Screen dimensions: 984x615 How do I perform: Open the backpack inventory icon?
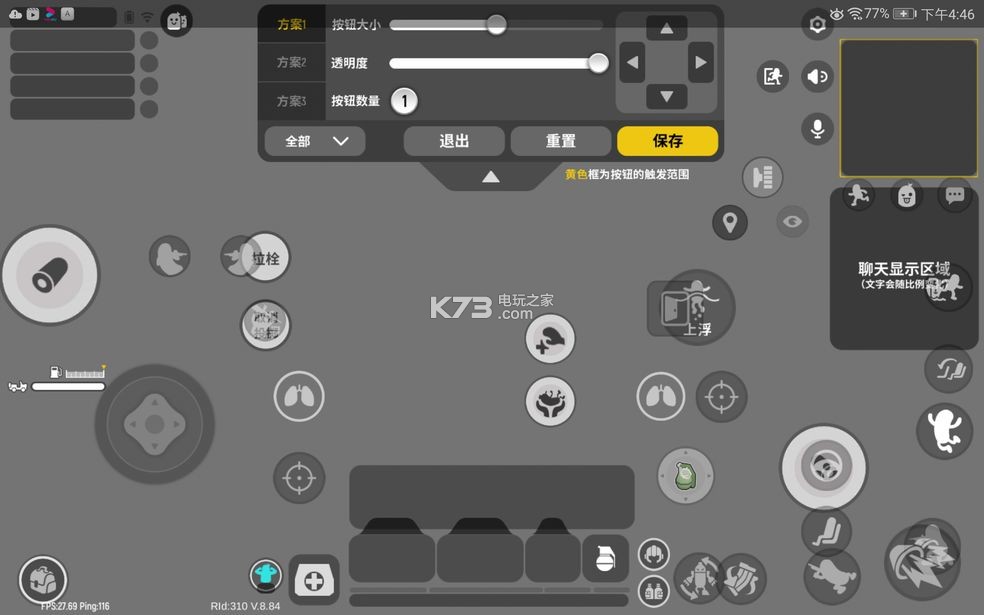43,579
